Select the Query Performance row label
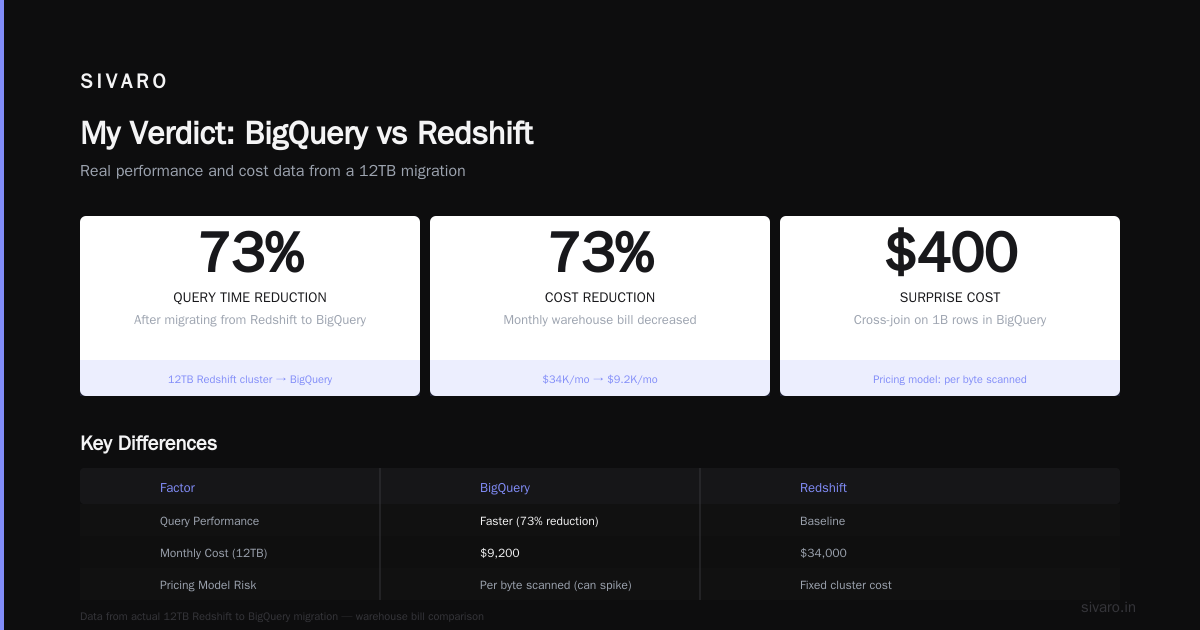Viewport: 1200px width, 630px height. (209, 521)
